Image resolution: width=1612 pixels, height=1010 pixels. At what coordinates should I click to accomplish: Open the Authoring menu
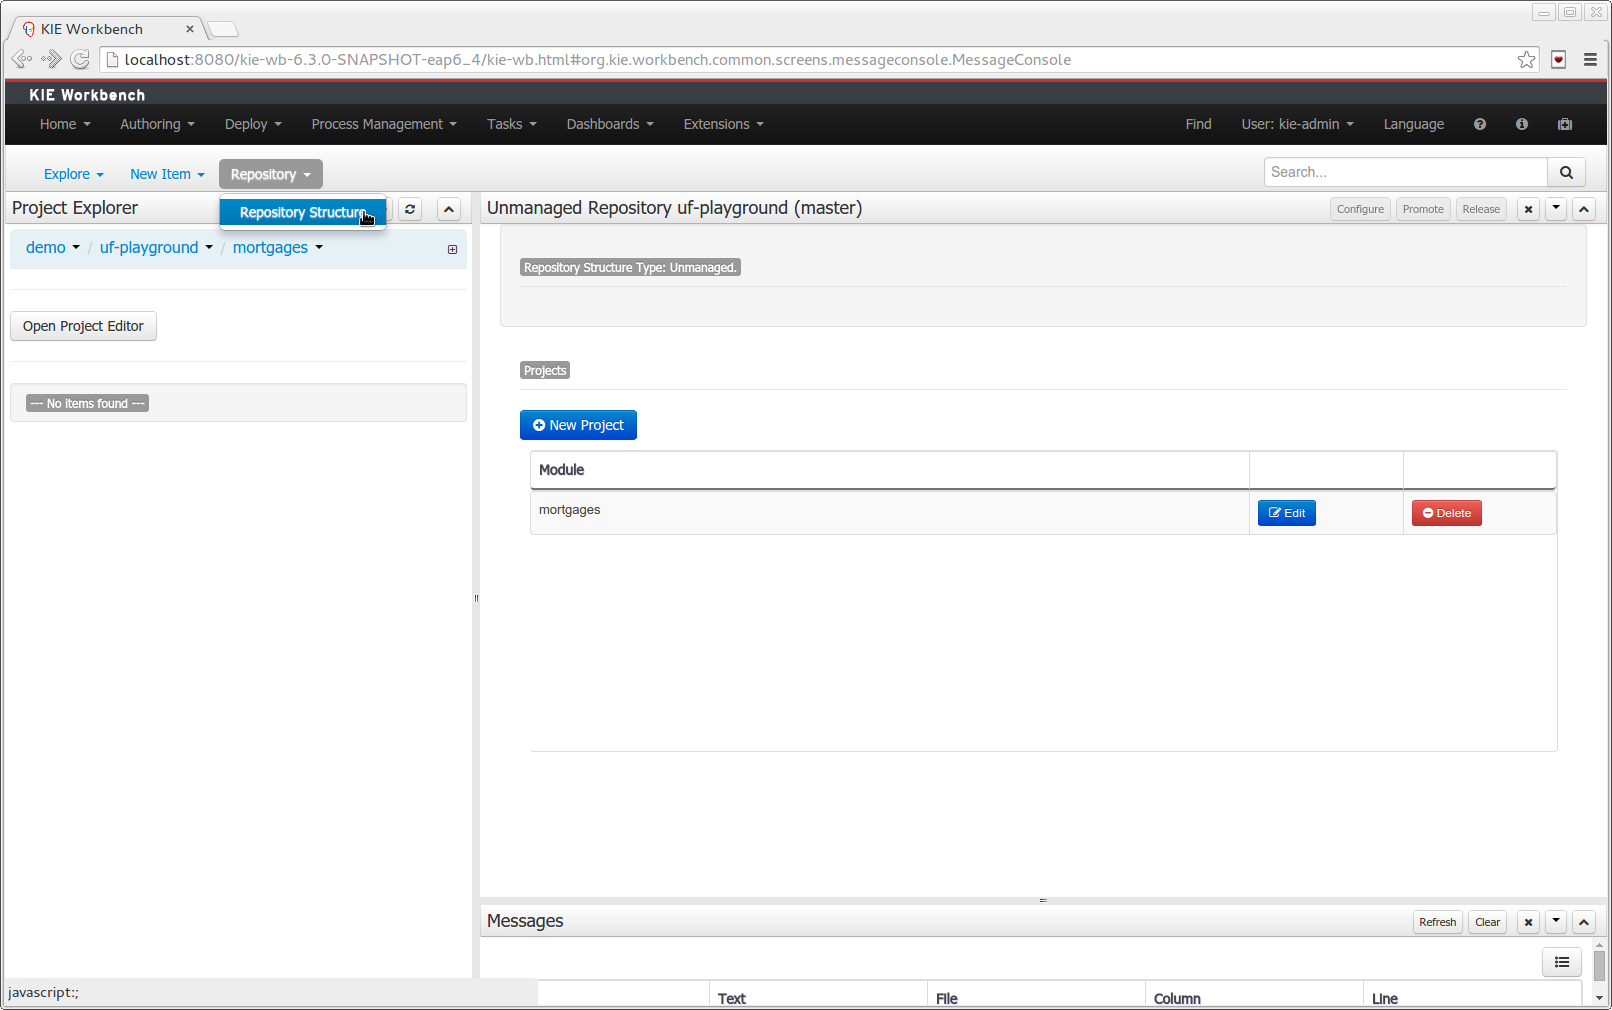(x=157, y=124)
